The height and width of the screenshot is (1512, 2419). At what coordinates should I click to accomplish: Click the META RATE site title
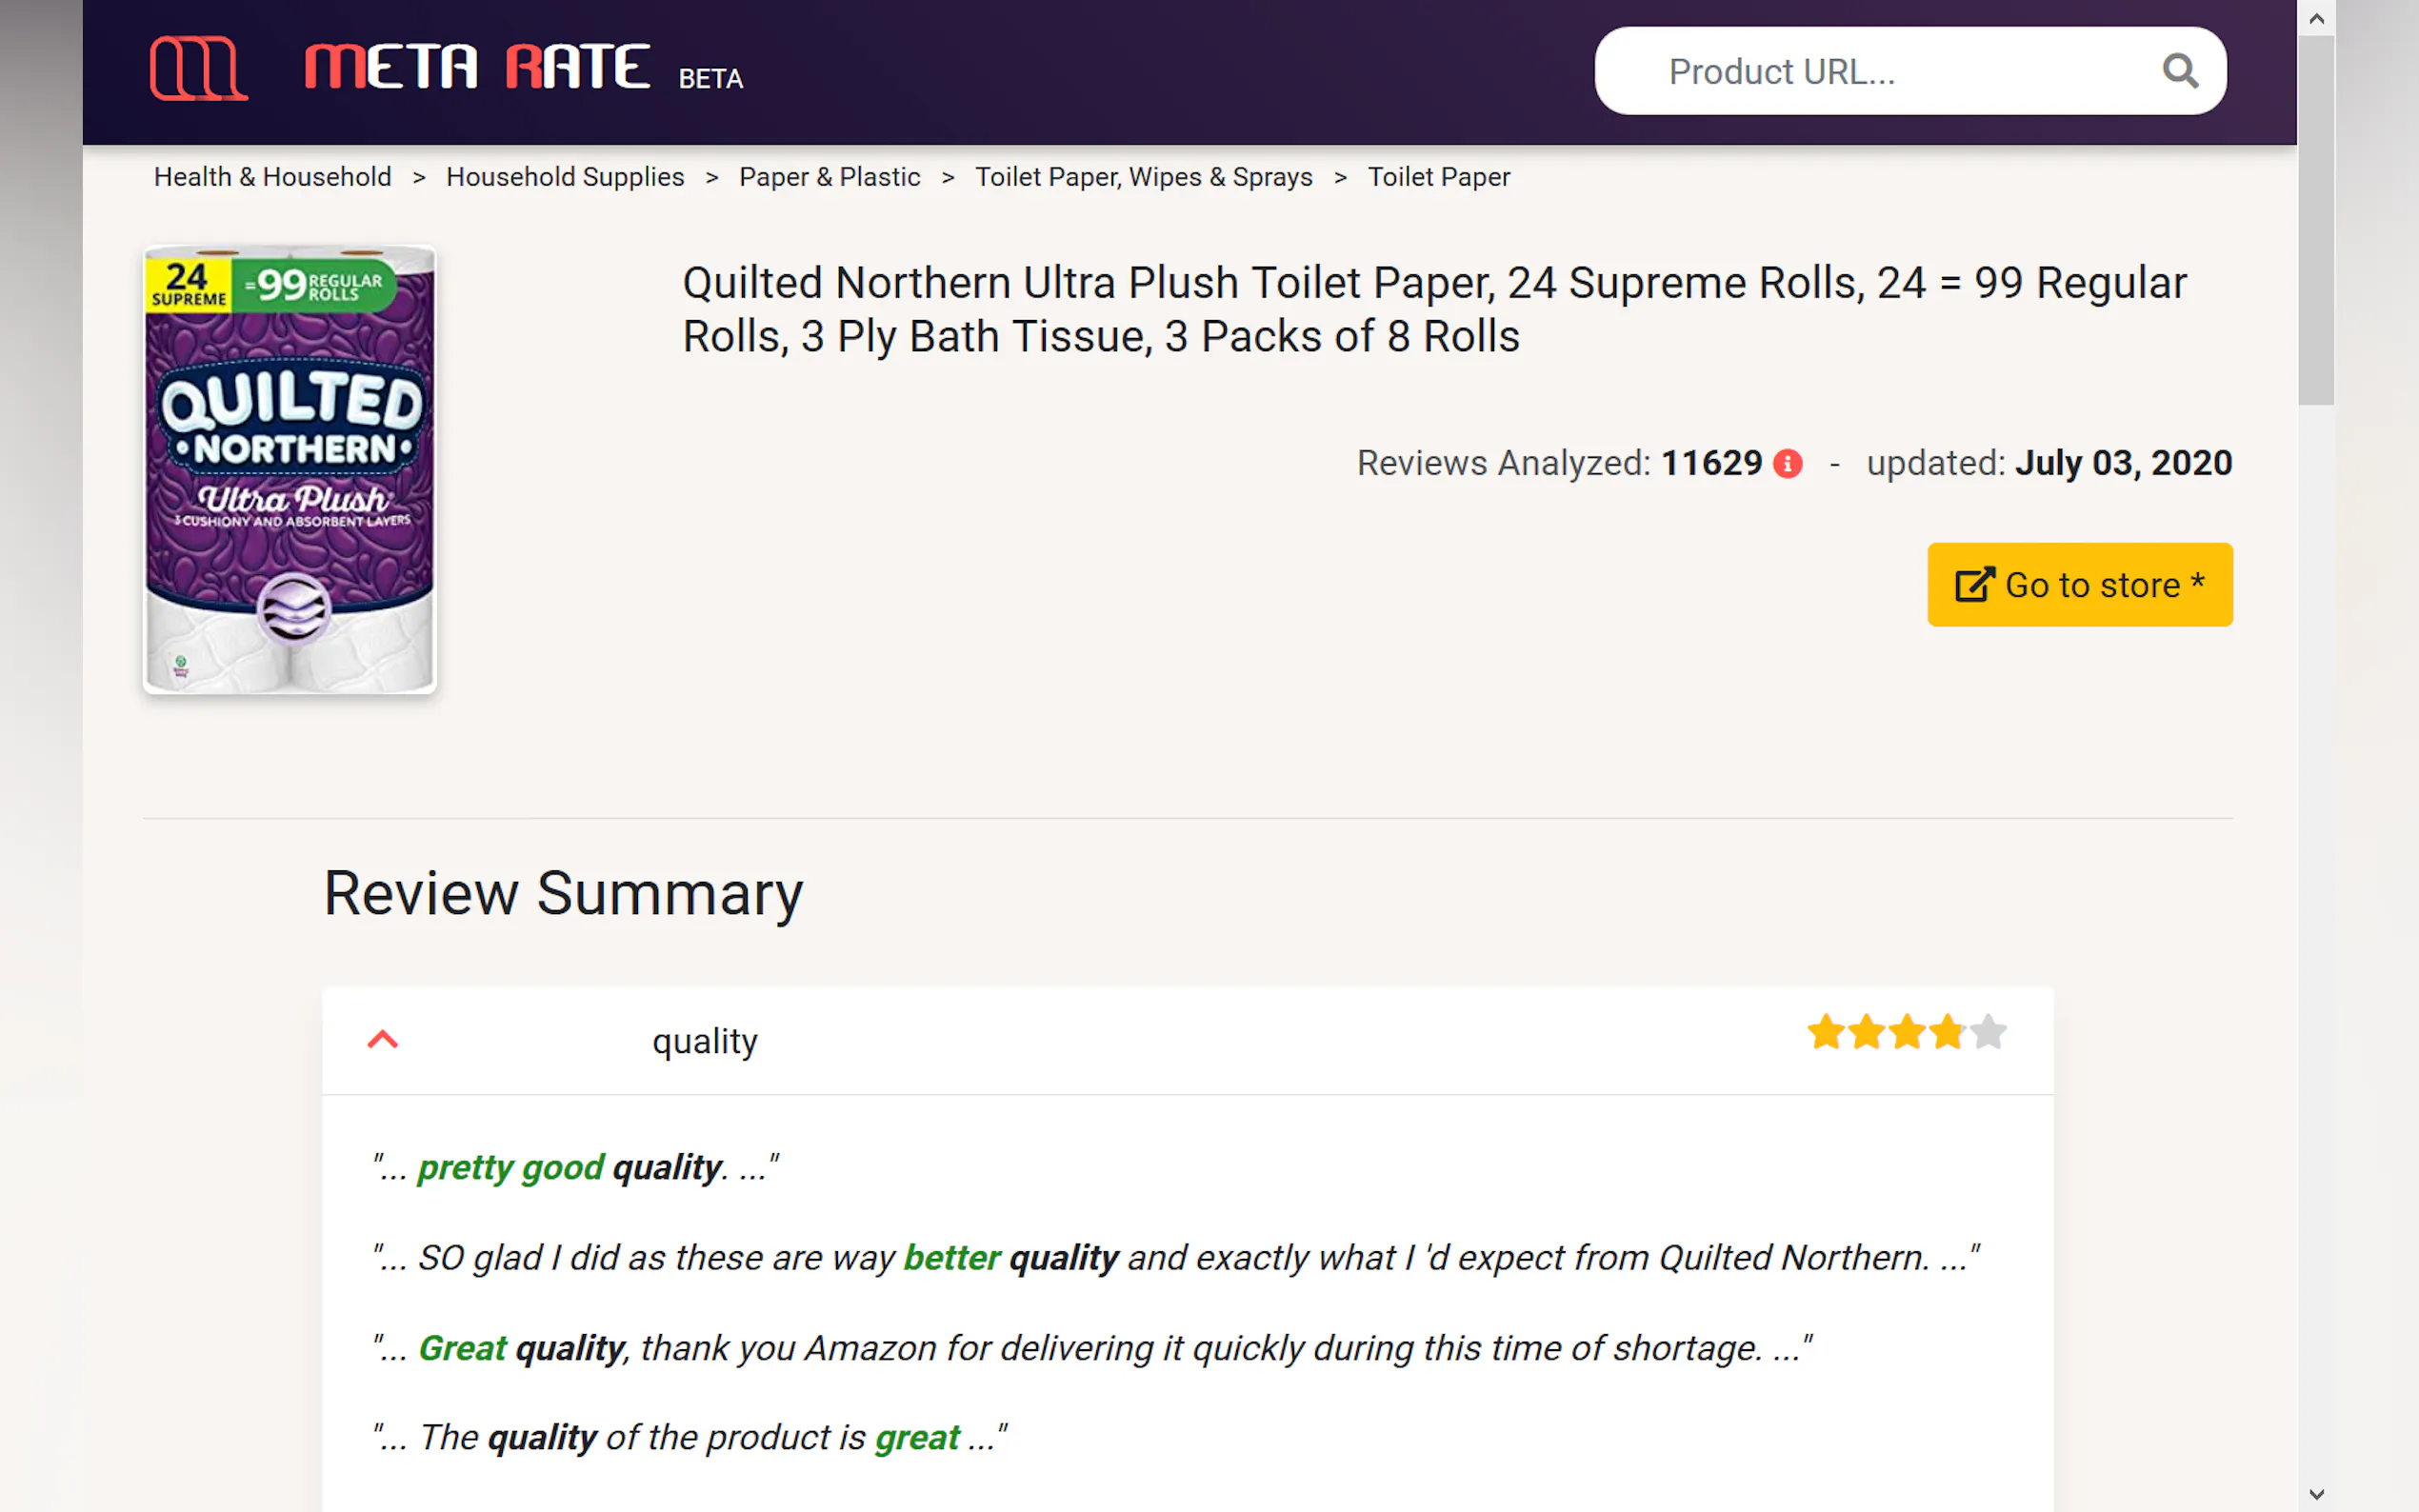(478, 68)
